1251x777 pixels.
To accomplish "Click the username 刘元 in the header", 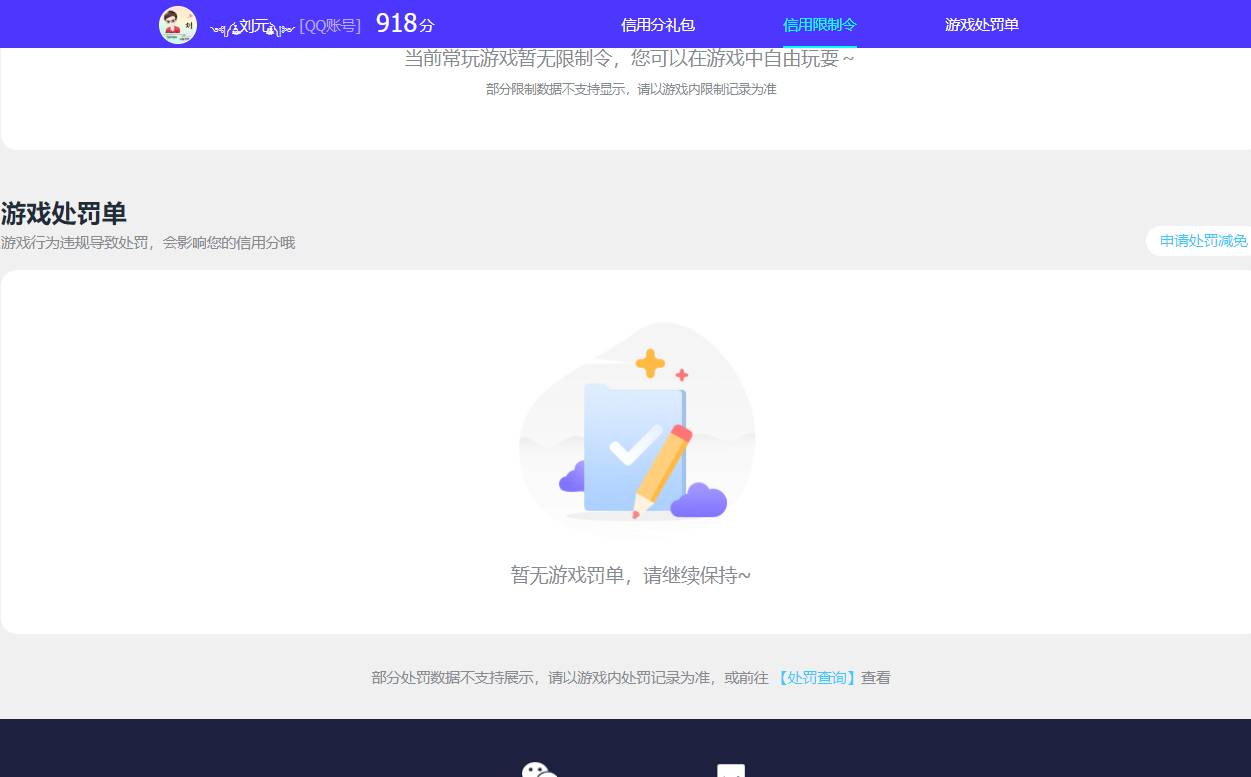I will point(253,25).
